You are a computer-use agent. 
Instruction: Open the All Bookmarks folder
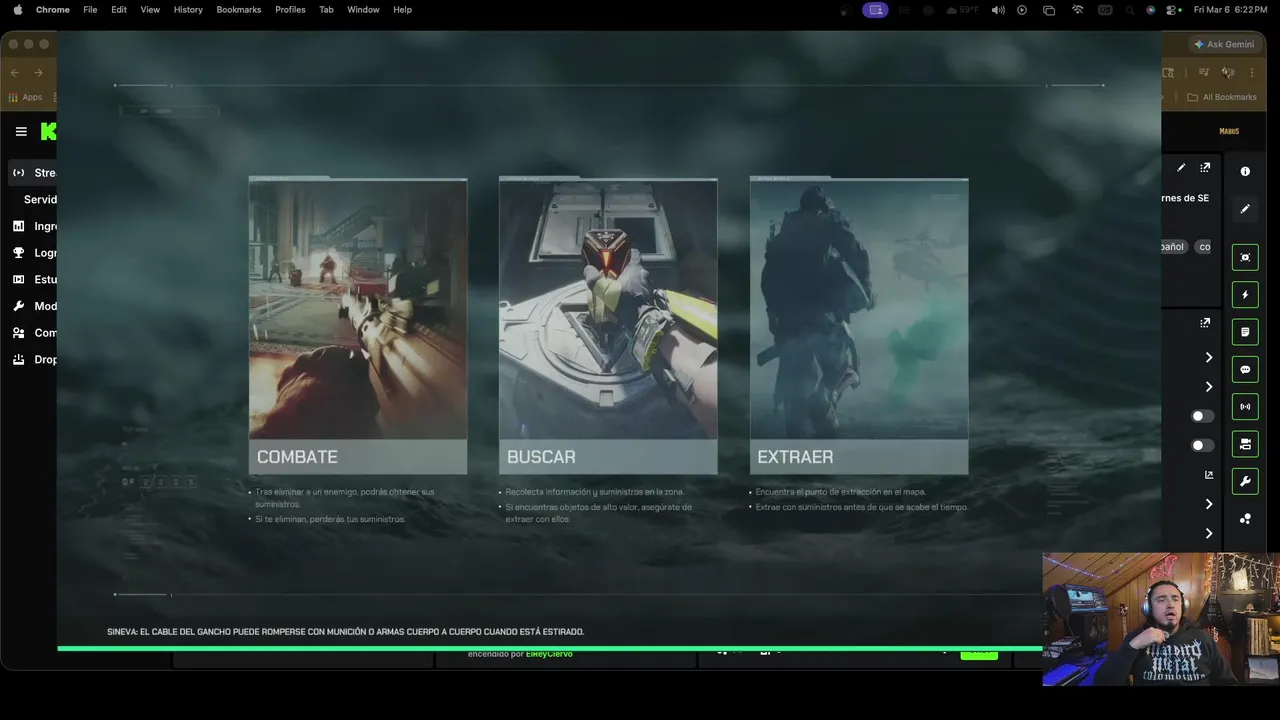[x=1222, y=97]
